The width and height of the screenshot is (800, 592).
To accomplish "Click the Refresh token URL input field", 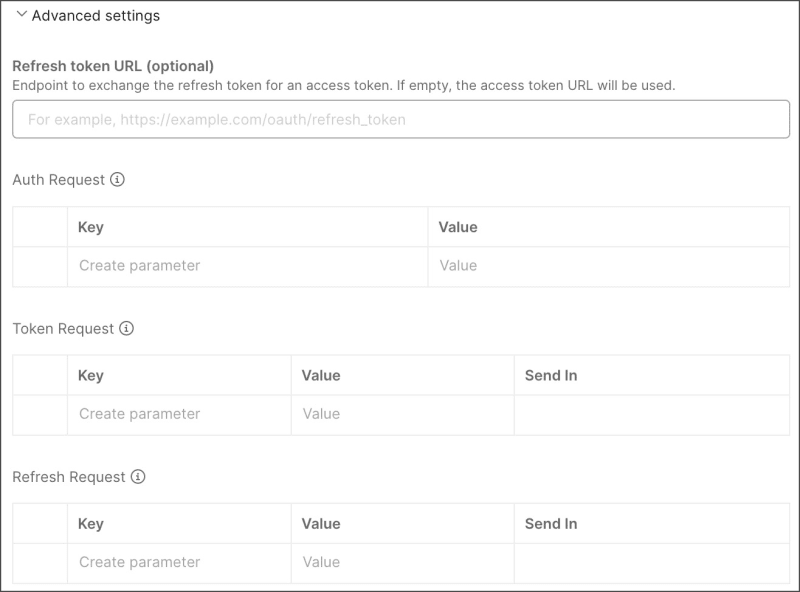I will click(x=400, y=119).
